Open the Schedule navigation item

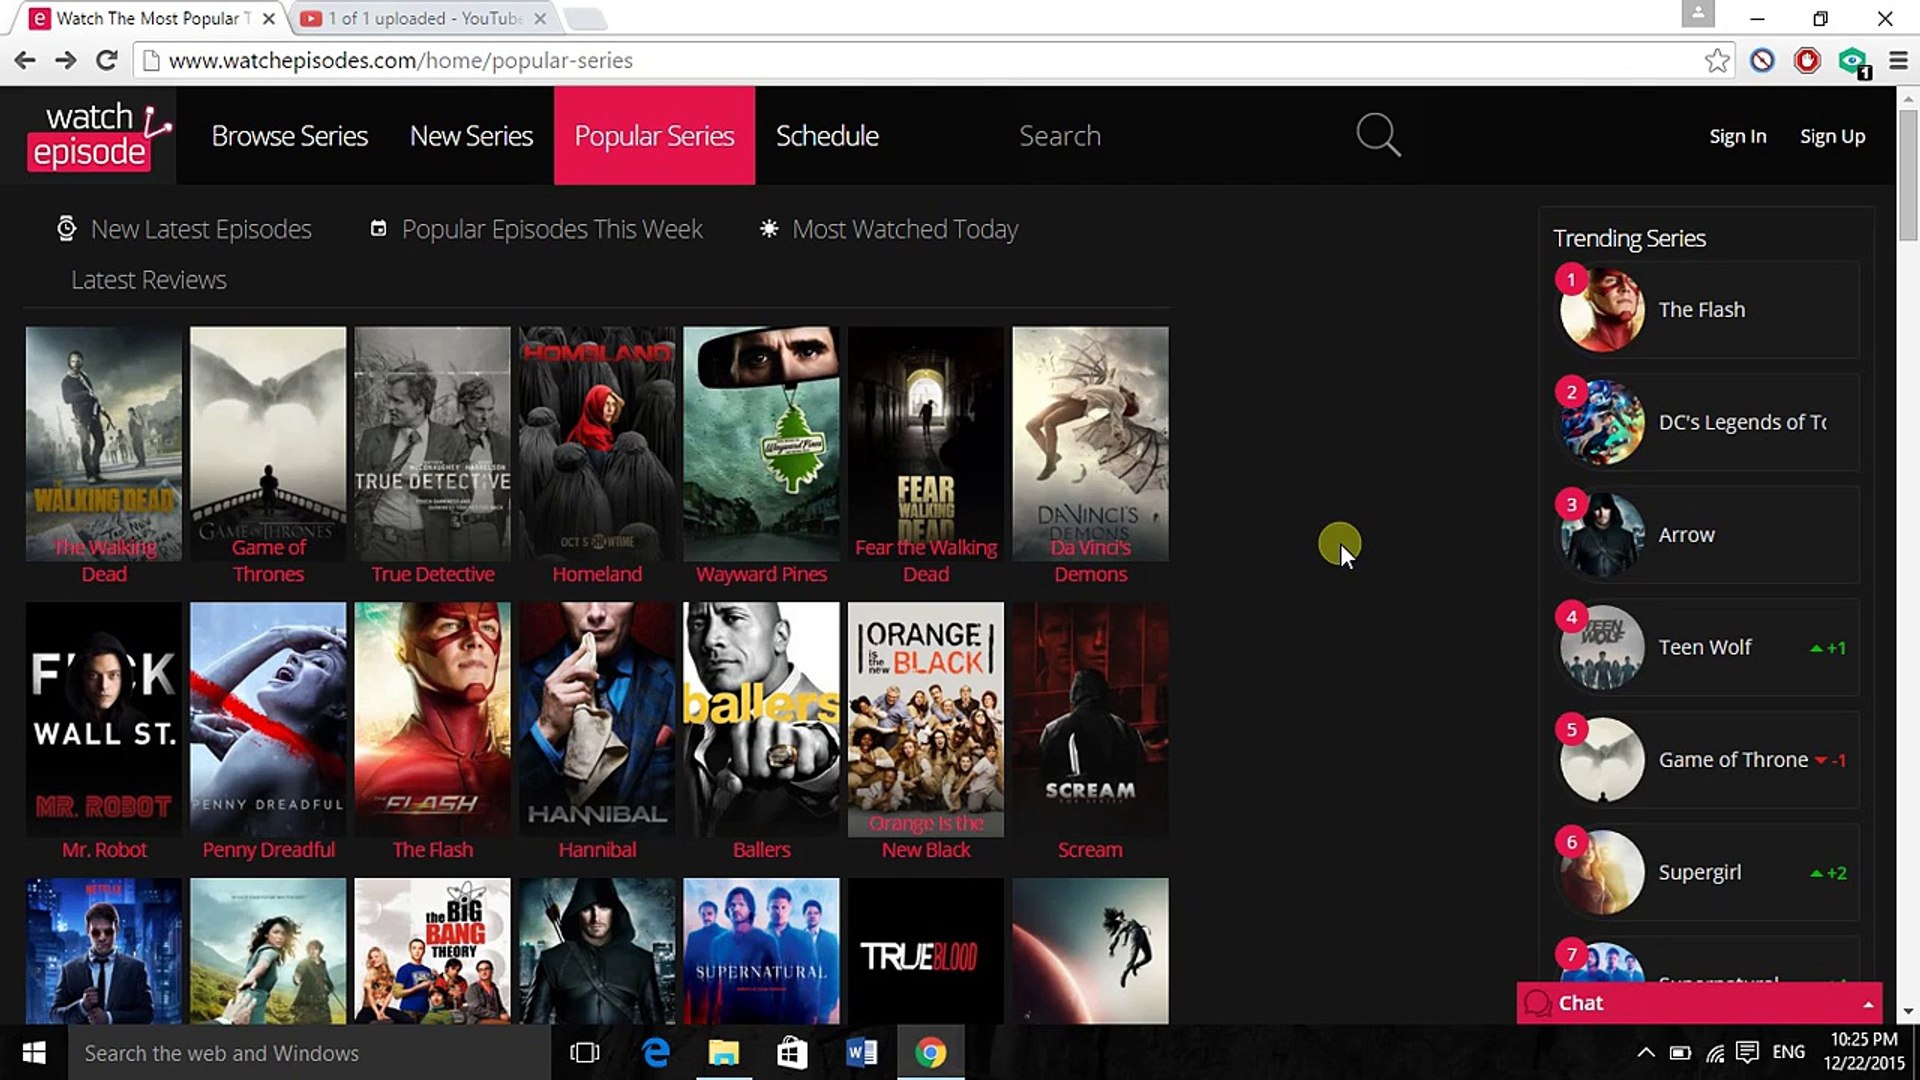[827, 135]
